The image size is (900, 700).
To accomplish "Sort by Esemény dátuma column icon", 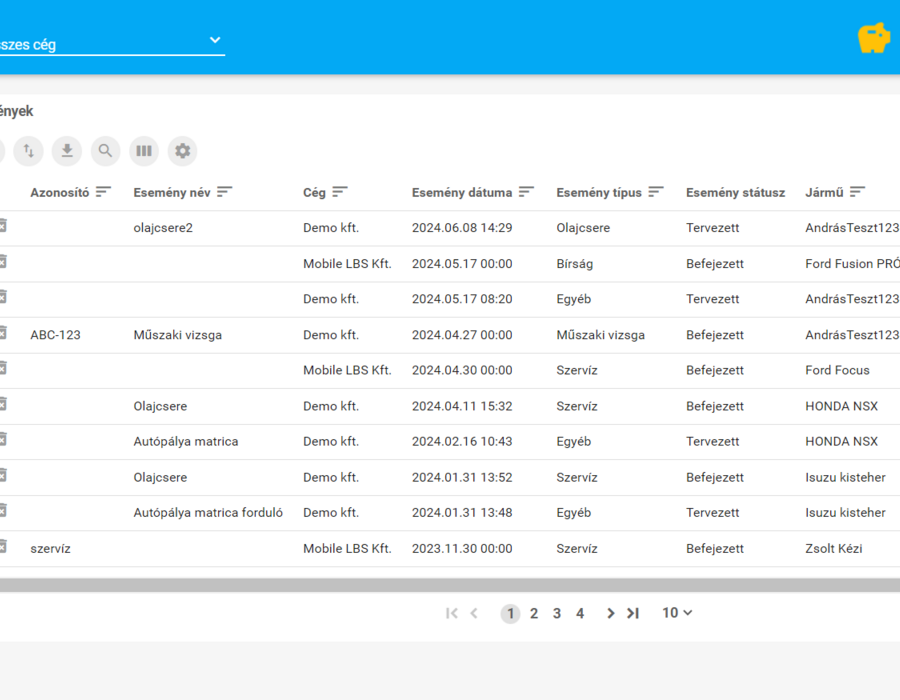I will click(526, 192).
